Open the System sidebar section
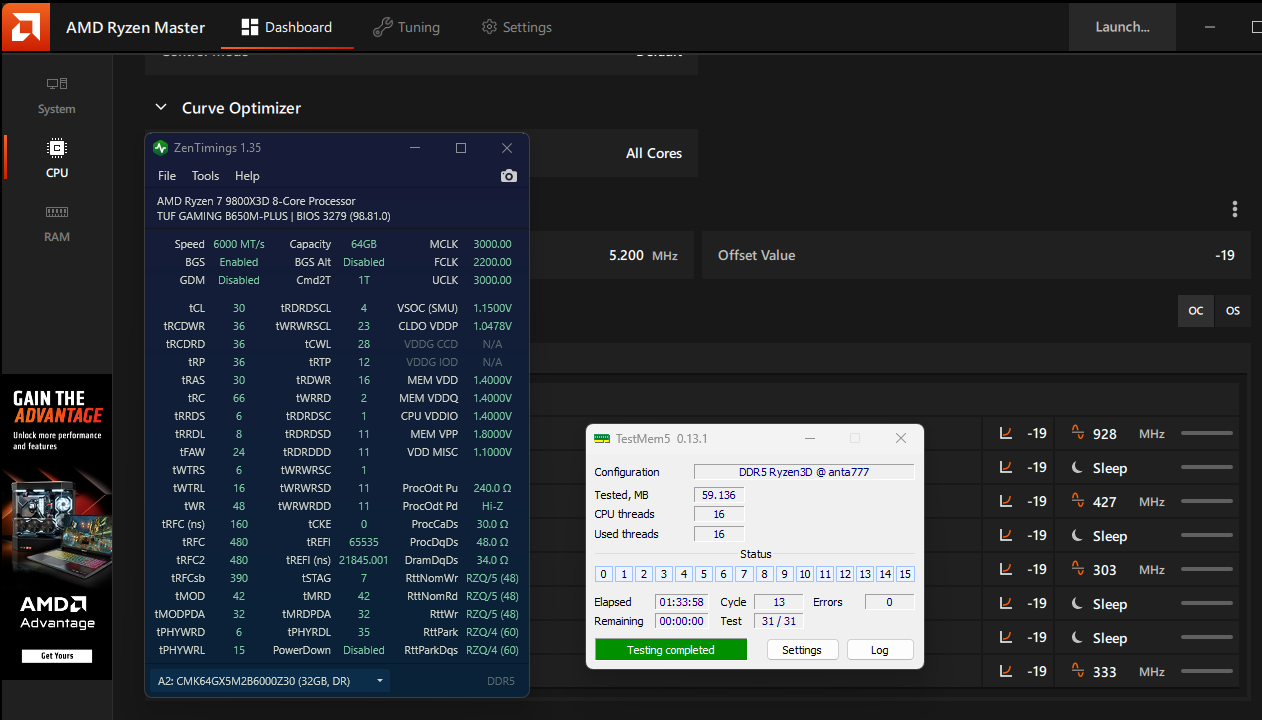Screen dimensions: 1262x720 tap(57, 96)
